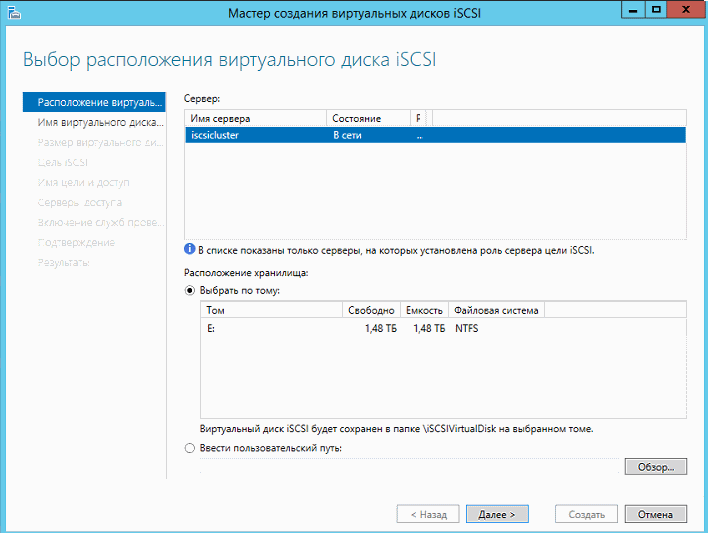Select the "Выбрать по тому" radio button

190,290
